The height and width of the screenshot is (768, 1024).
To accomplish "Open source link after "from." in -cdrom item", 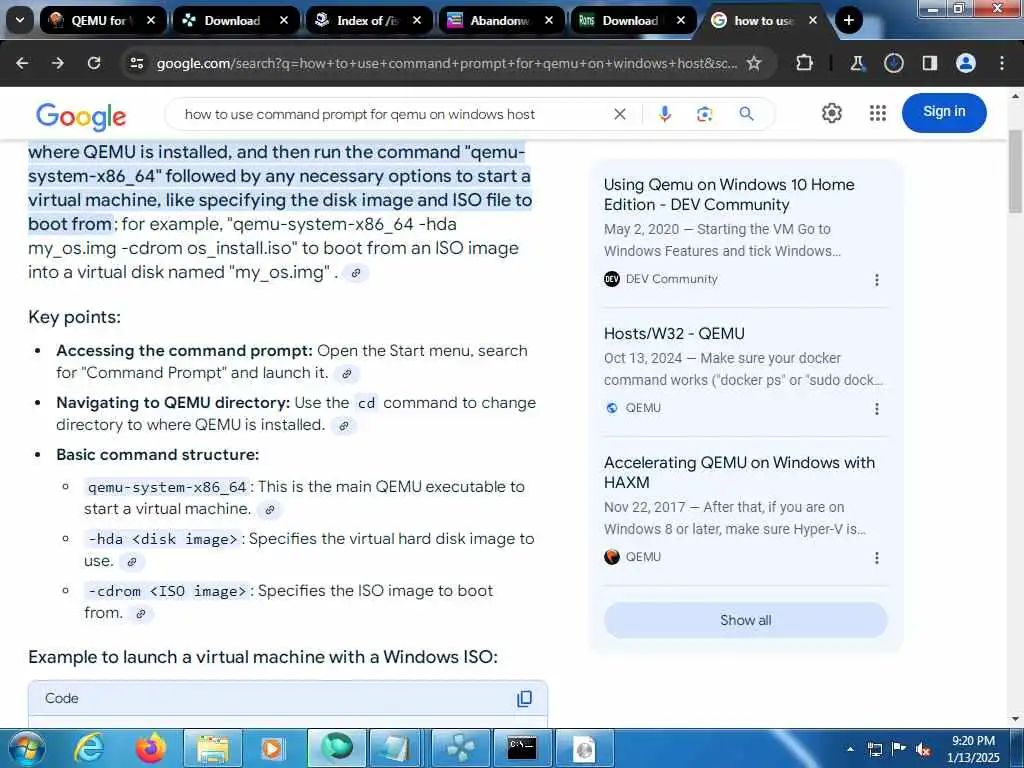I will pos(140,614).
